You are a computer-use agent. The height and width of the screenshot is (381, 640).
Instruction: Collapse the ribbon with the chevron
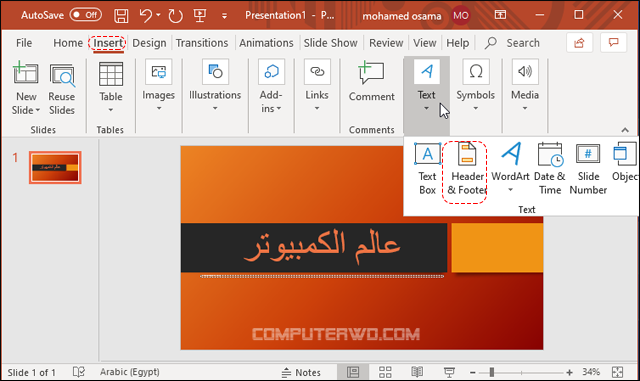tap(625, 130)
